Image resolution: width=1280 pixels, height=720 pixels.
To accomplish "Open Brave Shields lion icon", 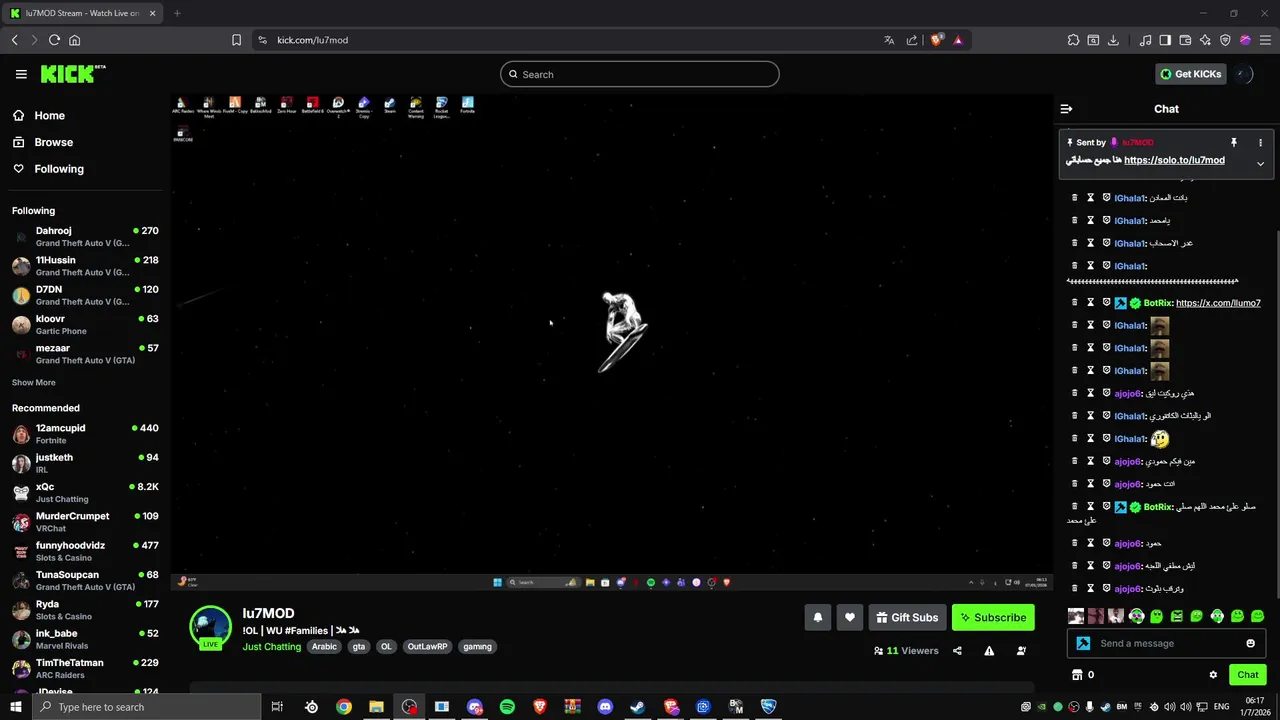I will 936,40.
